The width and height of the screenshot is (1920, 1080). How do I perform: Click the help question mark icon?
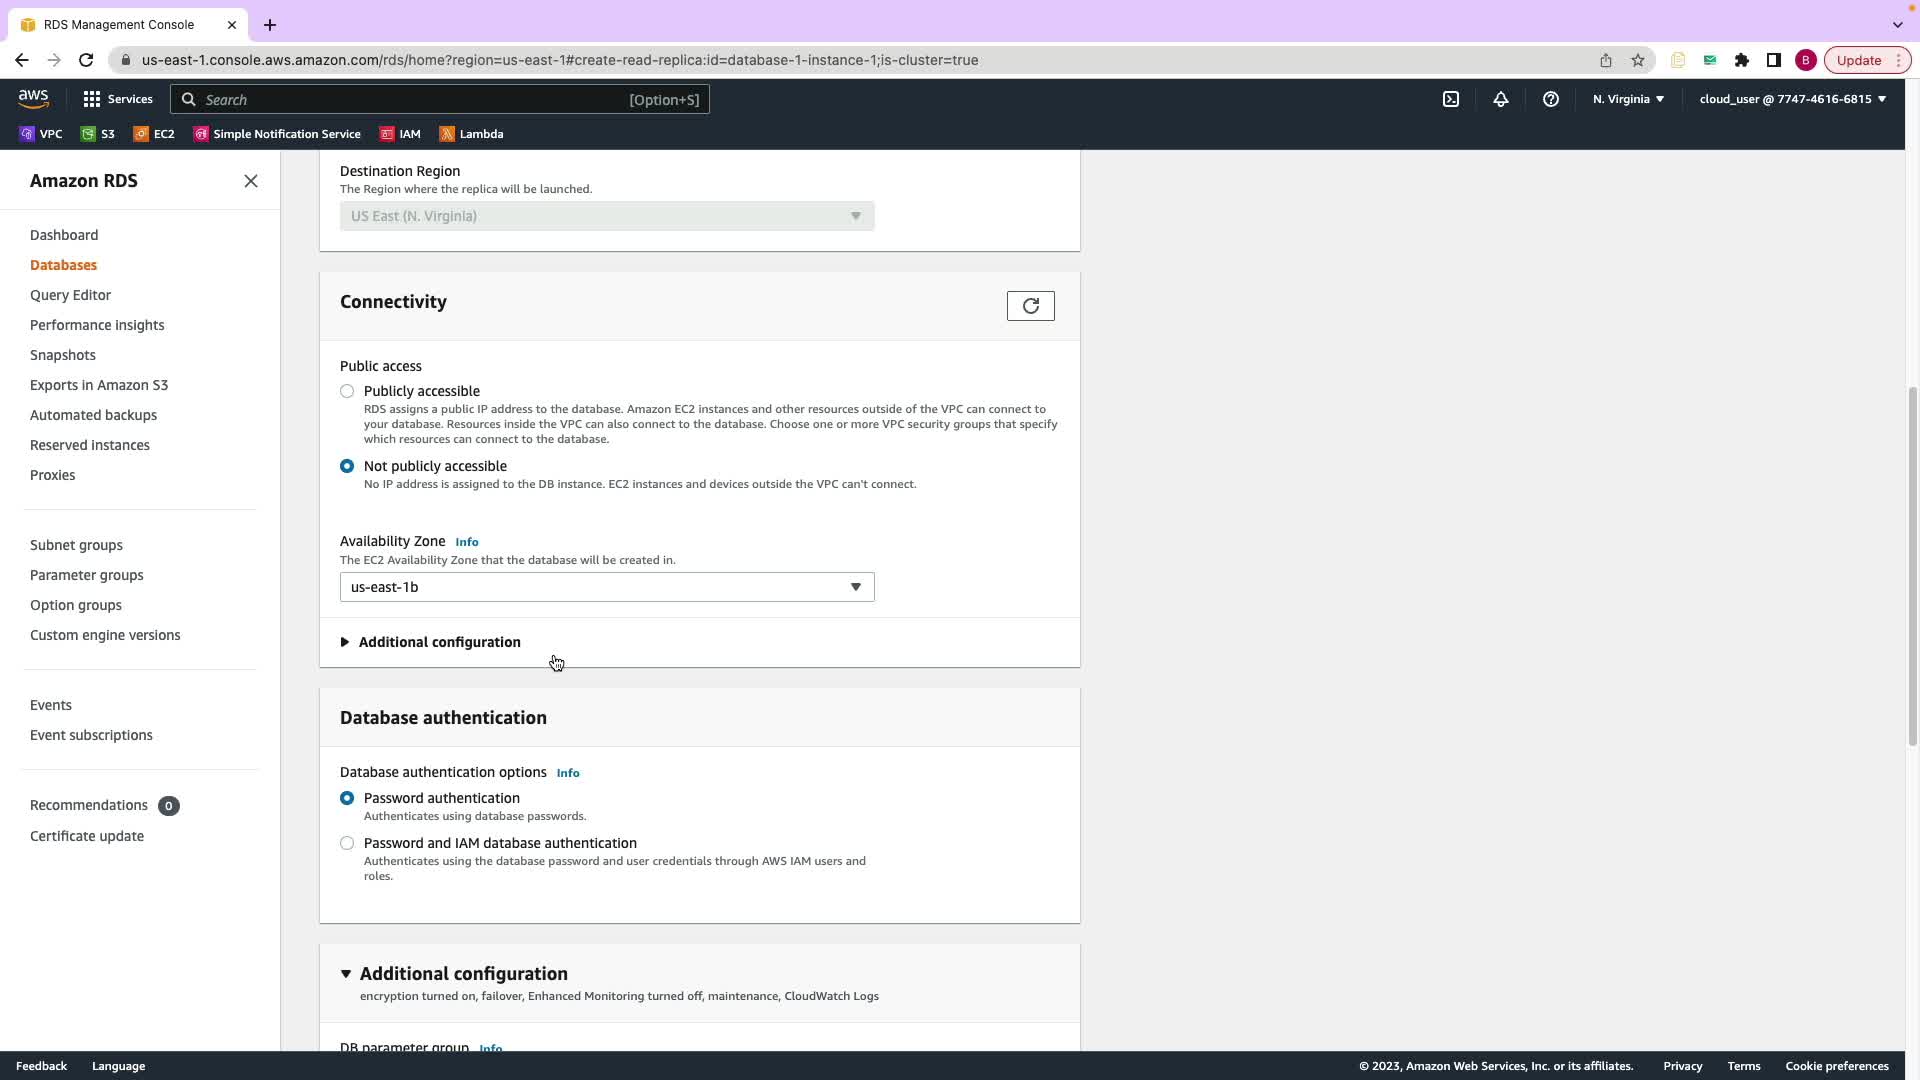tap(1551, 99)
